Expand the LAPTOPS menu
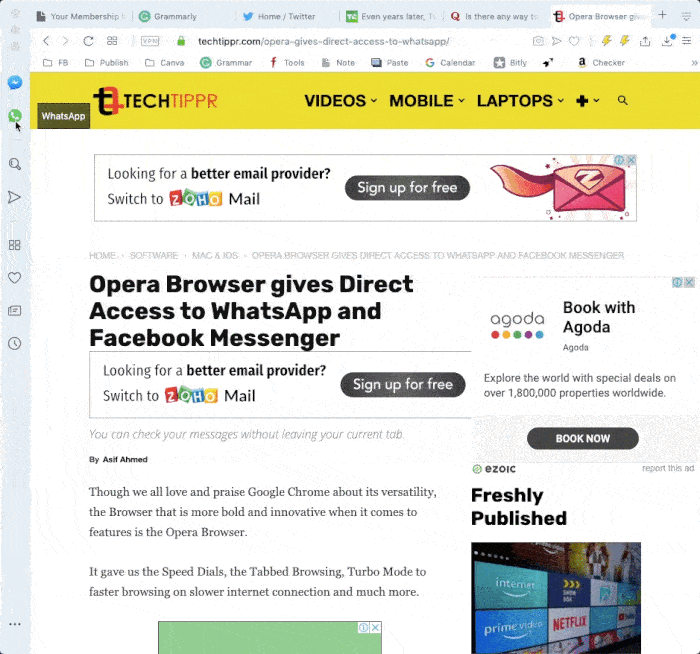This screenshot has height=654, width=700. (520, 101)
